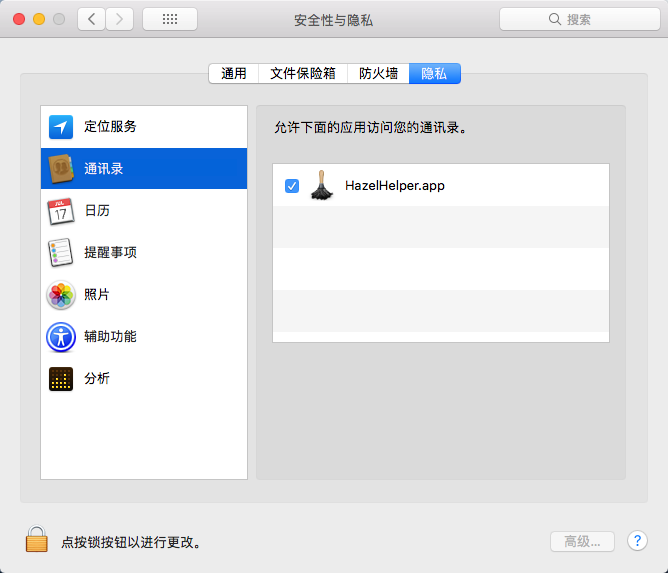Click the magnifier icon in search box

click(x=555, y=19)
